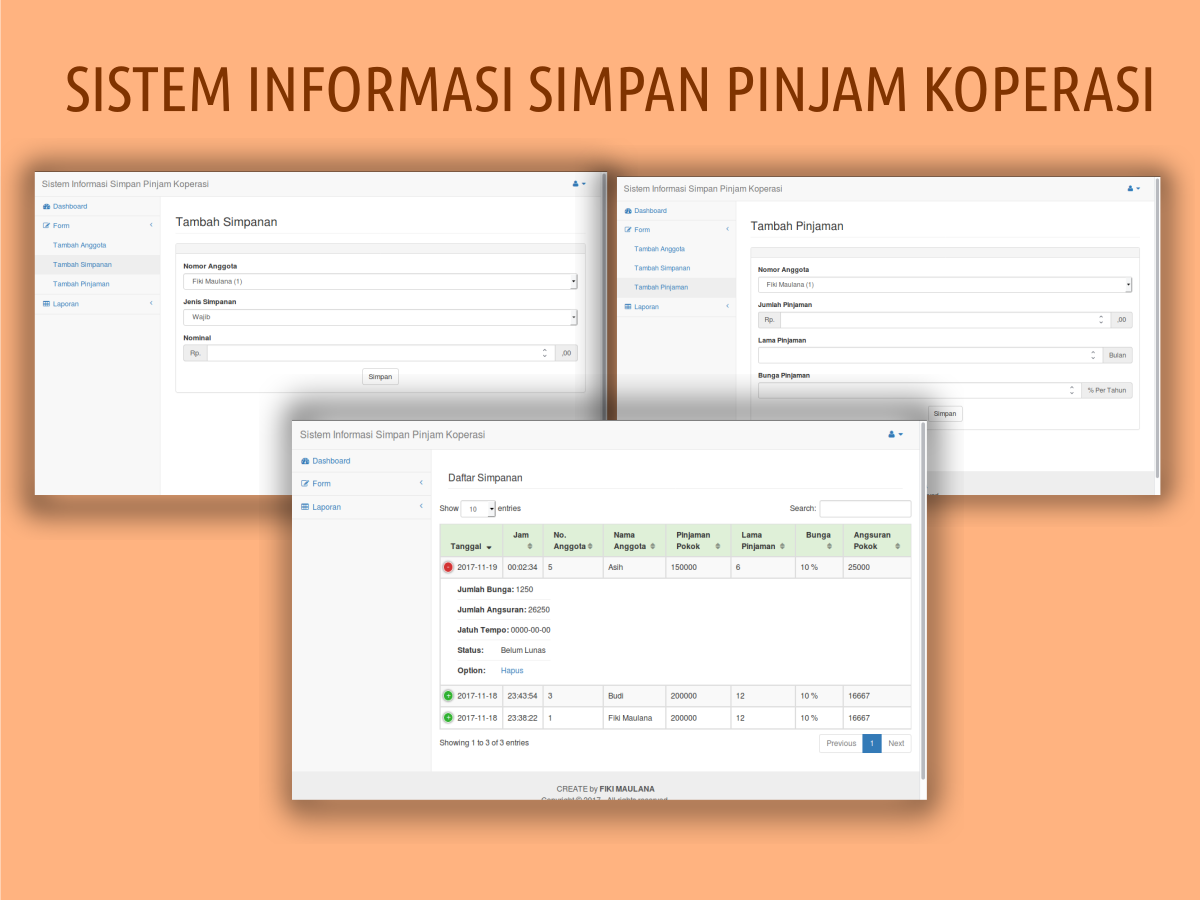
Task: Open Nomor Anggota dropdown in Tambah Pinjaman form
Action: coord(944,285)
